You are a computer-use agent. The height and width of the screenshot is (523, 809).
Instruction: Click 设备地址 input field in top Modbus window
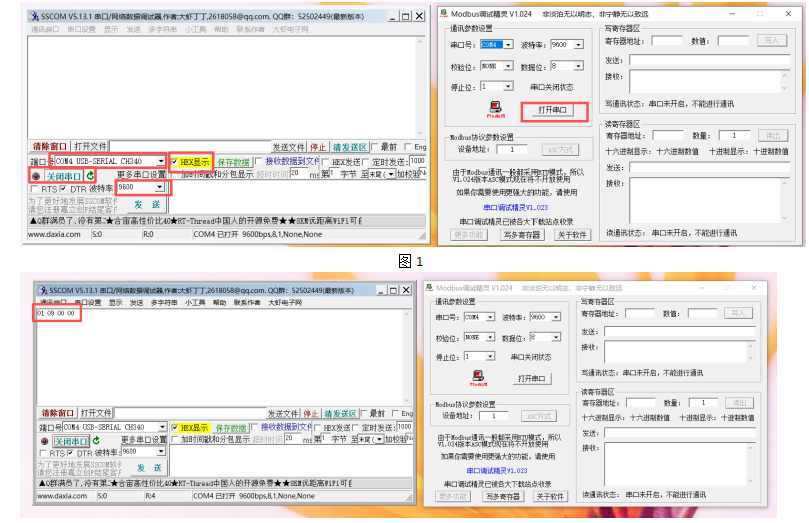pos(512,149)
